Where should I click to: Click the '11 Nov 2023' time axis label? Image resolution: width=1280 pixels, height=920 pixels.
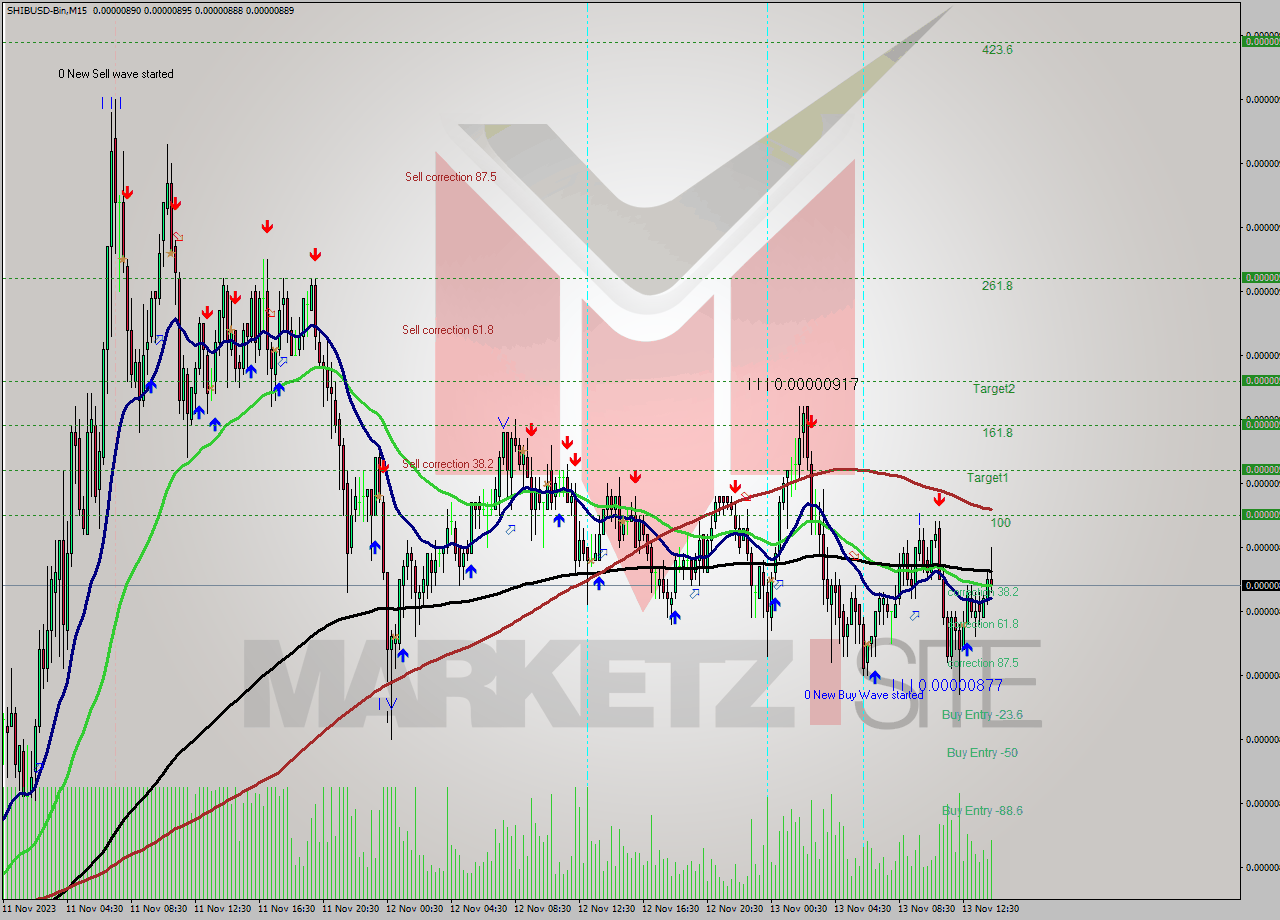29,909
